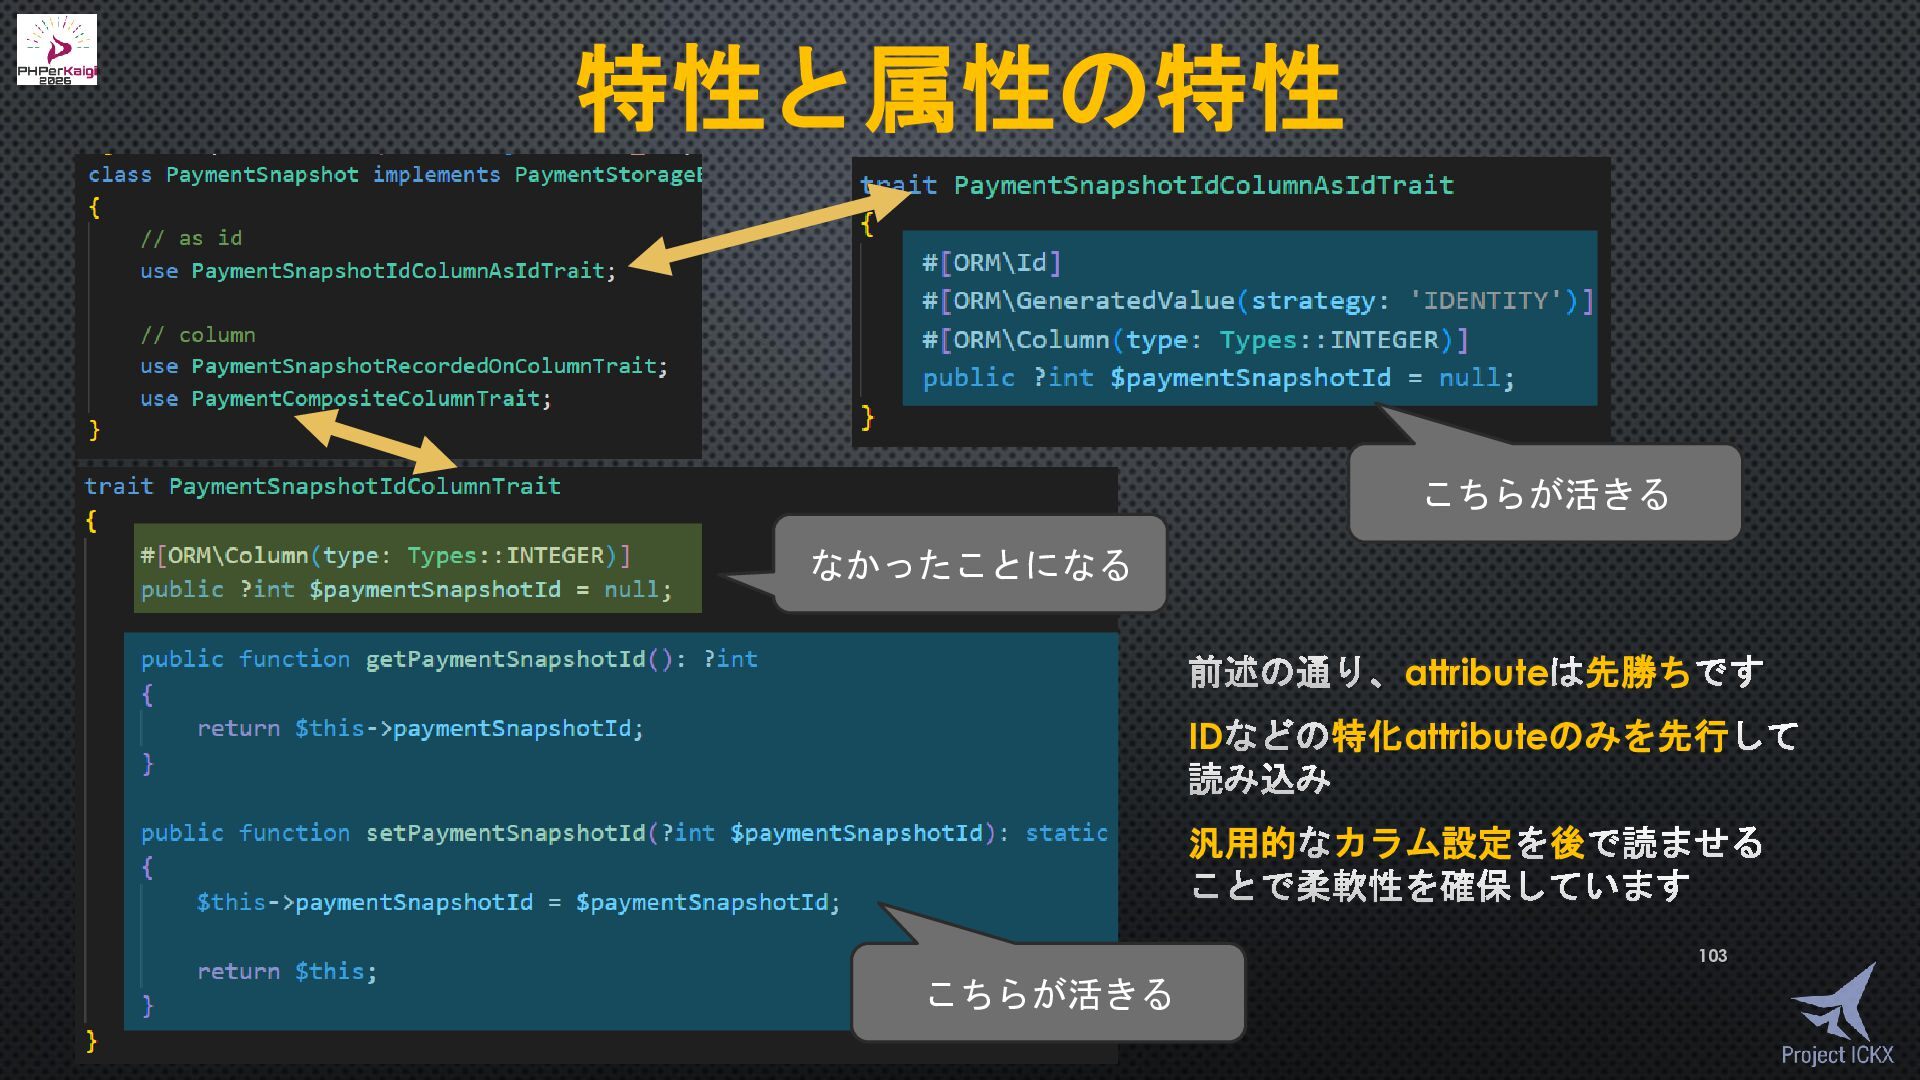This screenshot has height=1080, width=1920.
Task: Click the ORM\GeneratedValue strategy IDENTITY line
Action: click(1257, 301)
